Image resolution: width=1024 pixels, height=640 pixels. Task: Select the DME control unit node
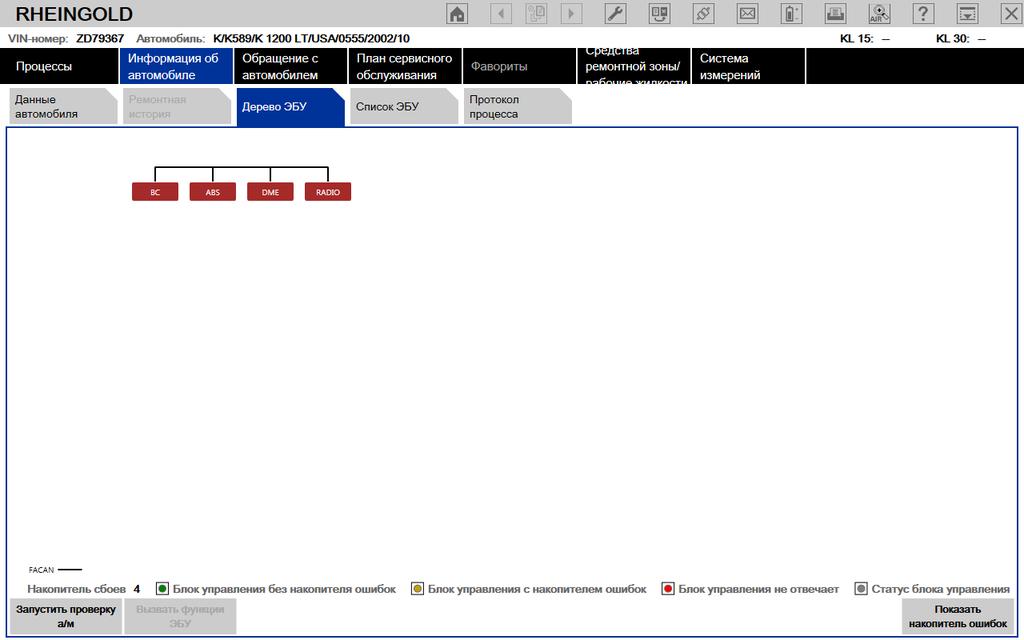[x=270, y=192]
